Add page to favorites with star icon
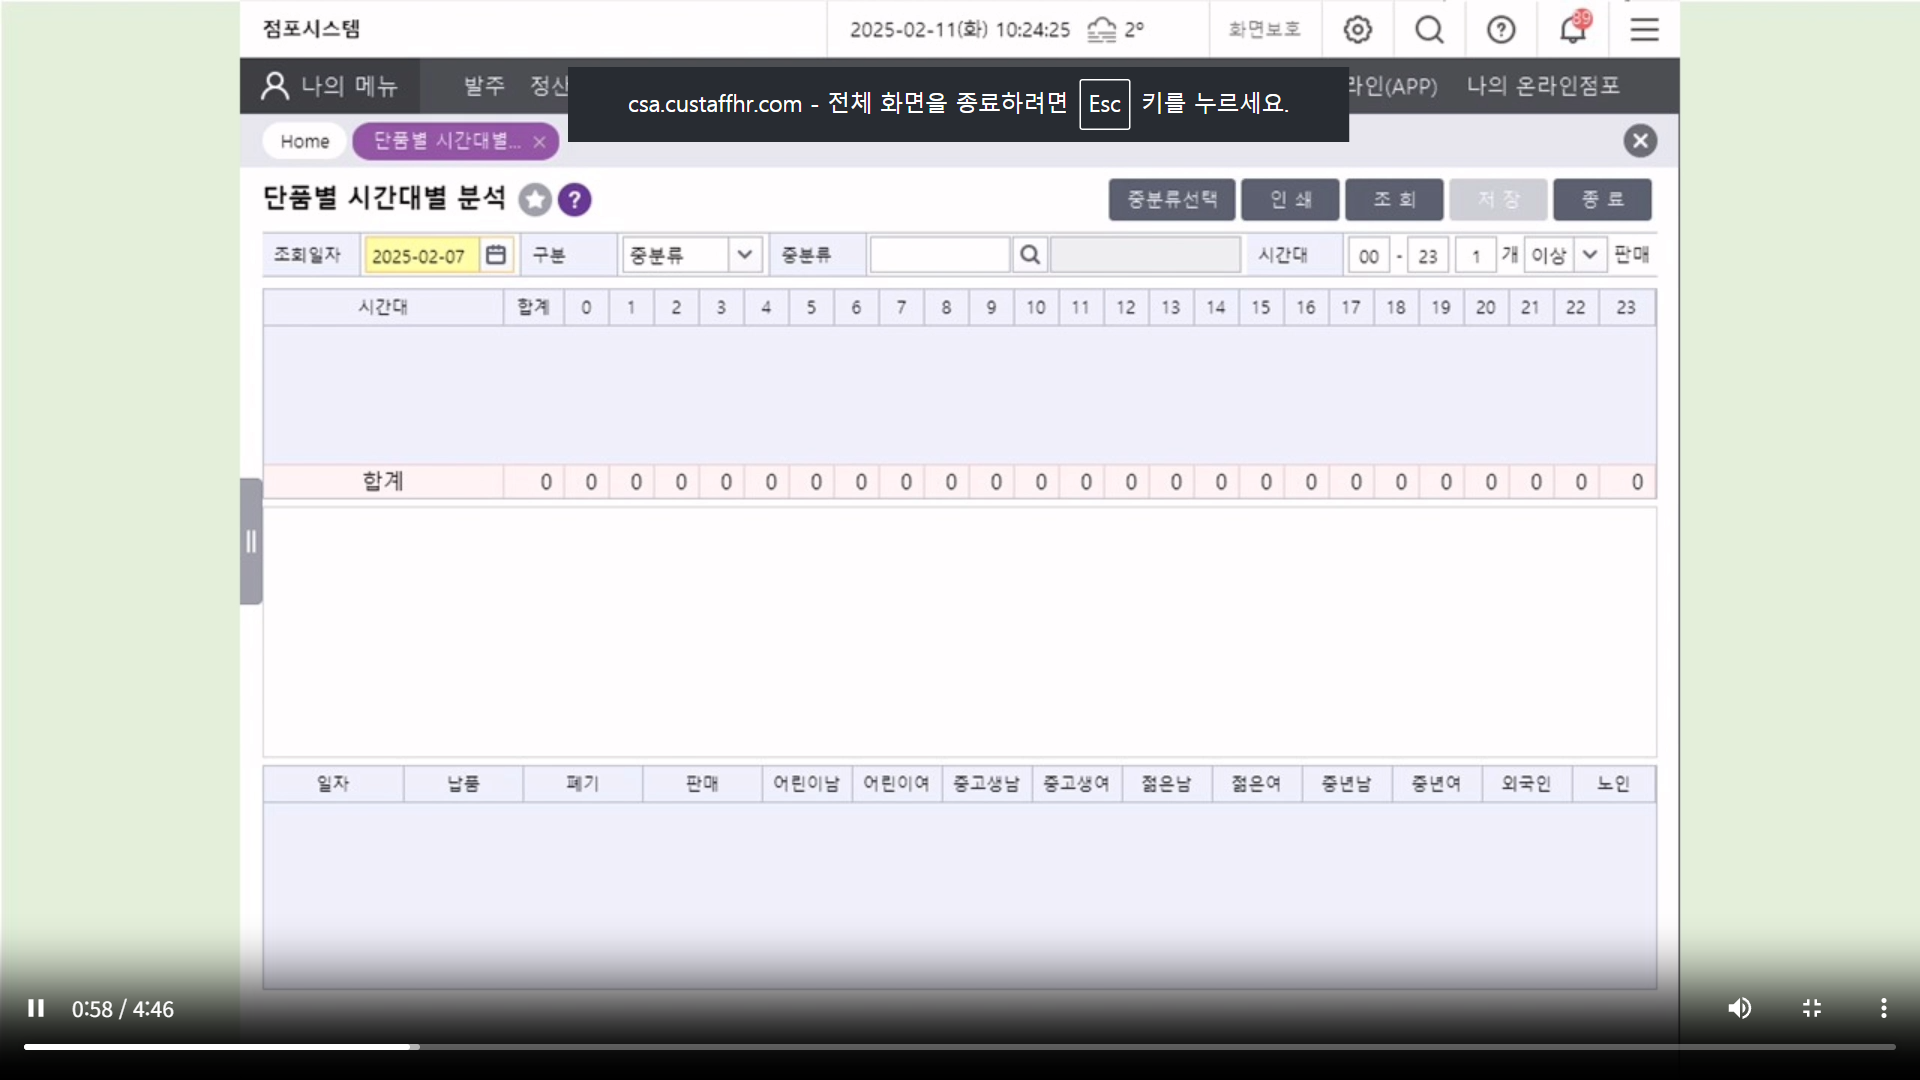This screenshot has height=1080, width=1920. click(x=535, y=200)
